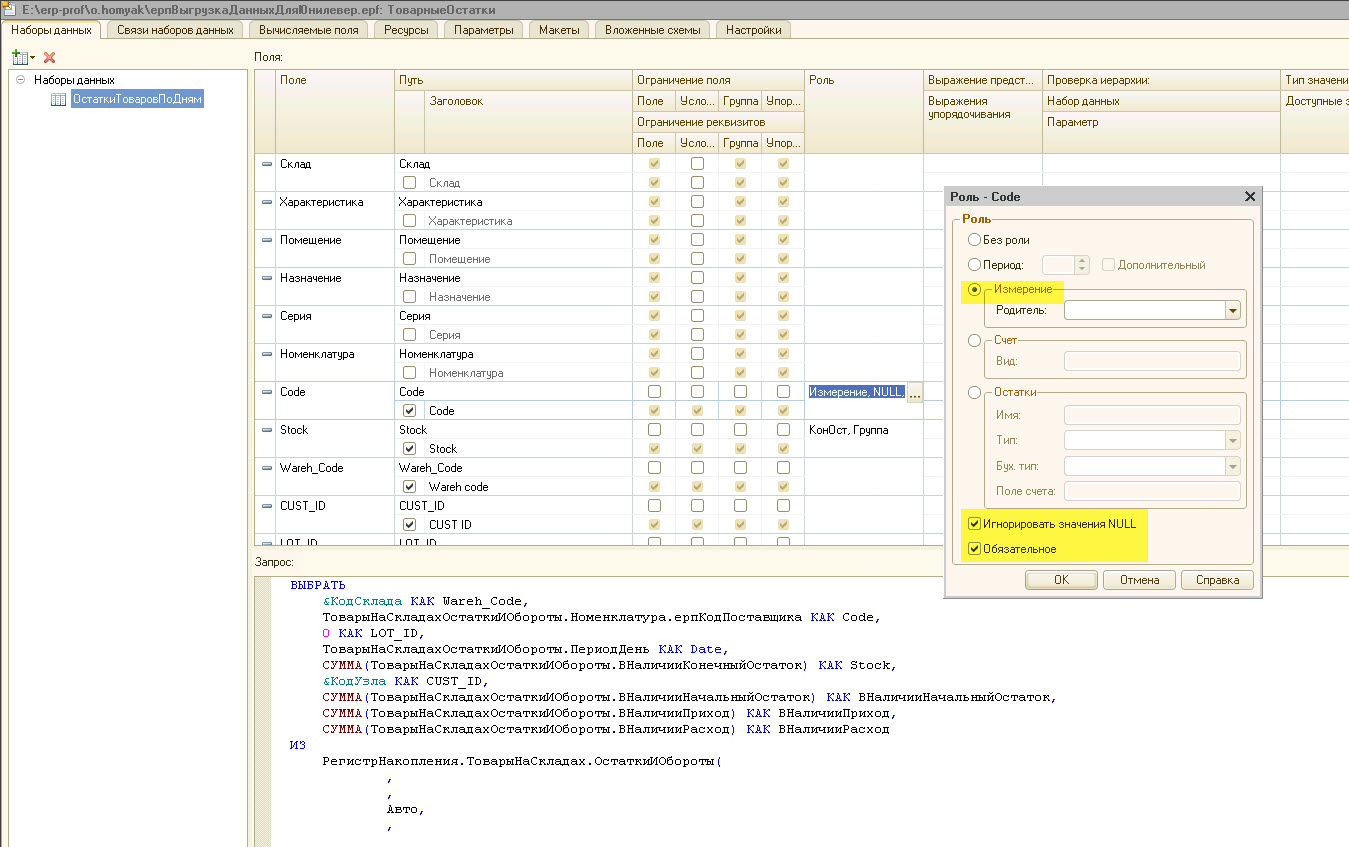Select ОстаткиТоваровПоДням data set in tree
Screen dimensions: 1349x847
coord(137,99)
